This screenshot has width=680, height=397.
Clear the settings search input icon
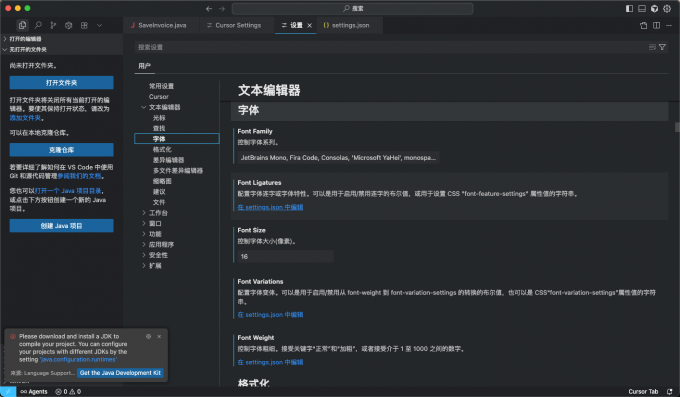(652, 47)
